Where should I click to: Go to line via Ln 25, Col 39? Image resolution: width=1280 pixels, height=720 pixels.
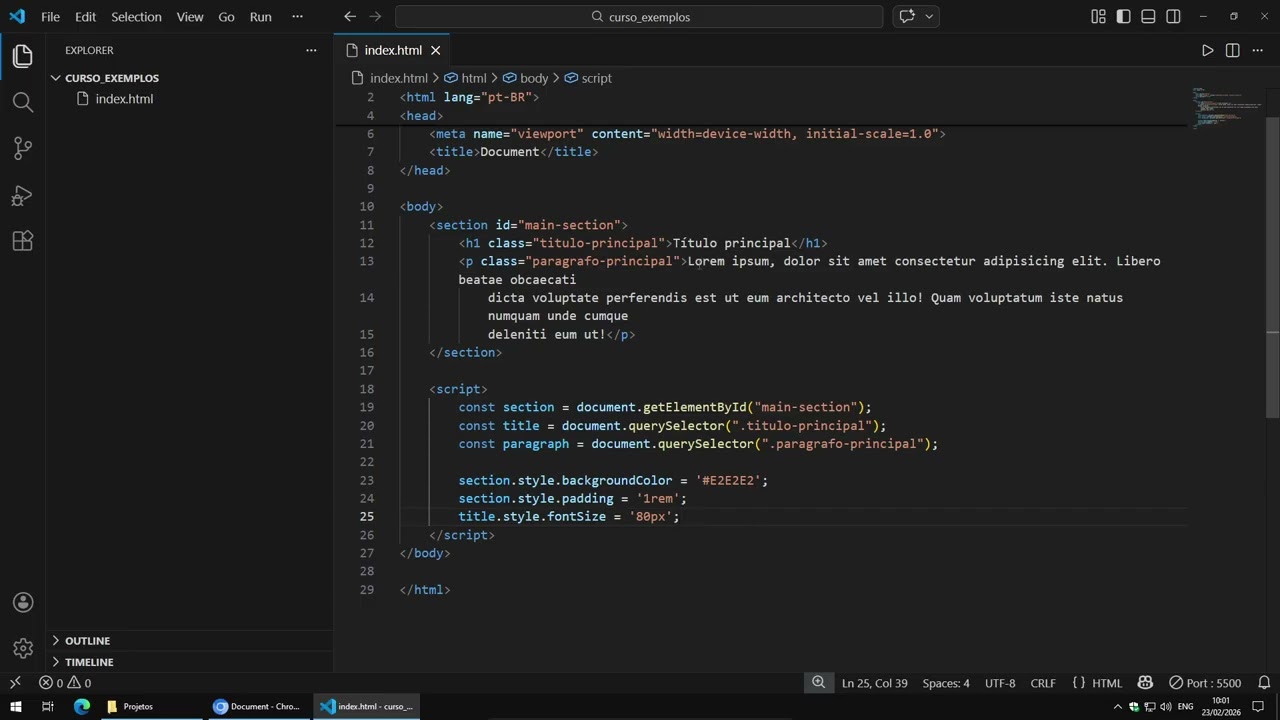874,683
